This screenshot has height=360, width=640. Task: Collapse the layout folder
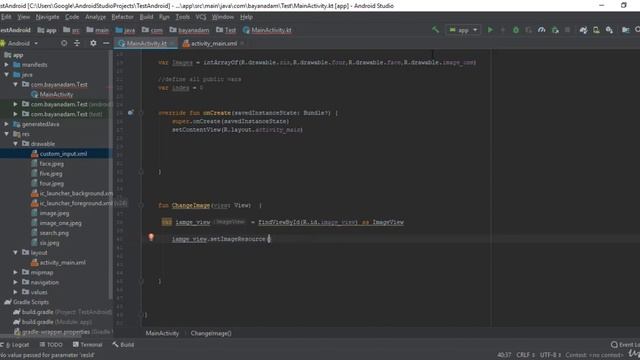click(x=16, y=253)
